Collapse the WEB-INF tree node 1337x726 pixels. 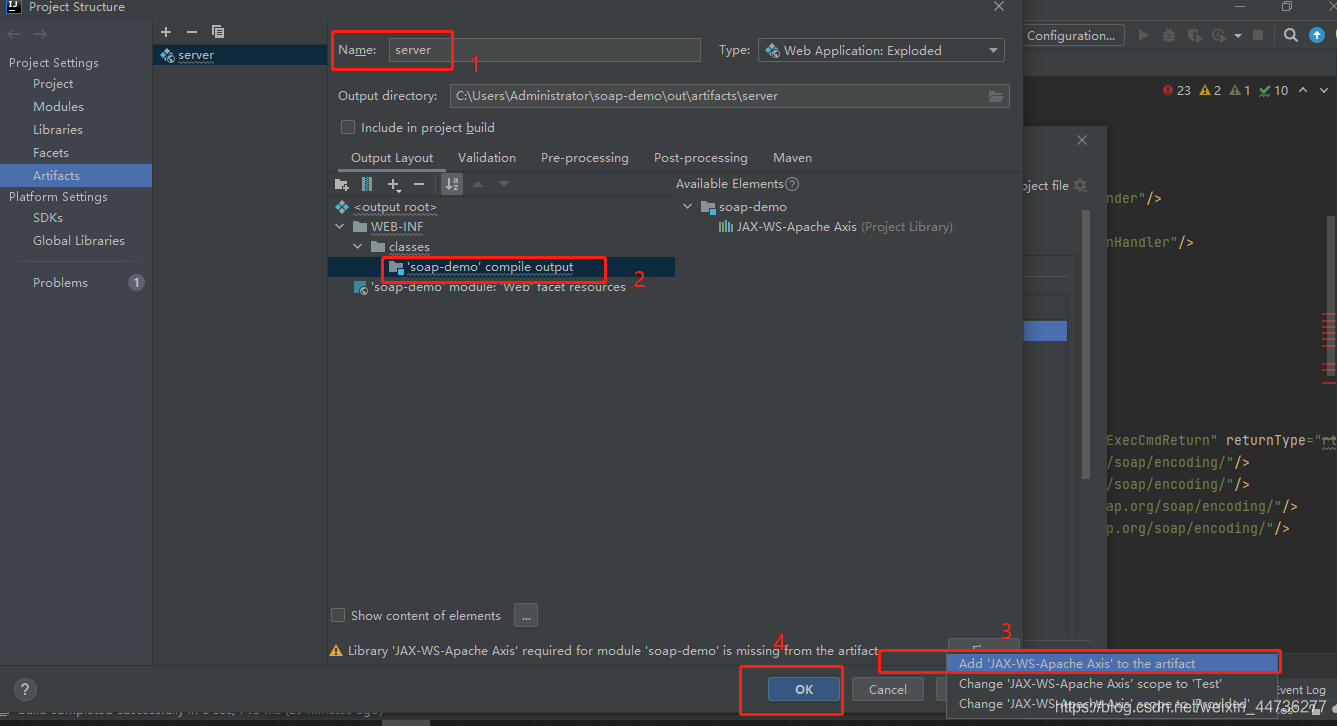(340, 226)
